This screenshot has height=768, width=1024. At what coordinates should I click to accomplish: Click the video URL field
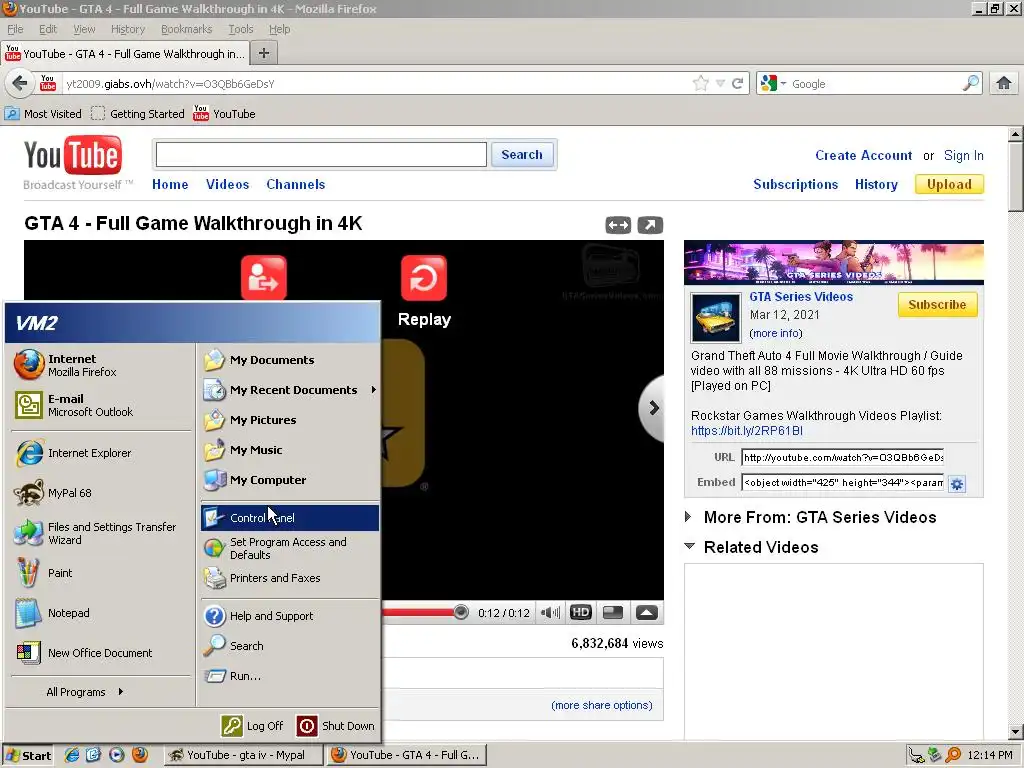click(842, 457)
